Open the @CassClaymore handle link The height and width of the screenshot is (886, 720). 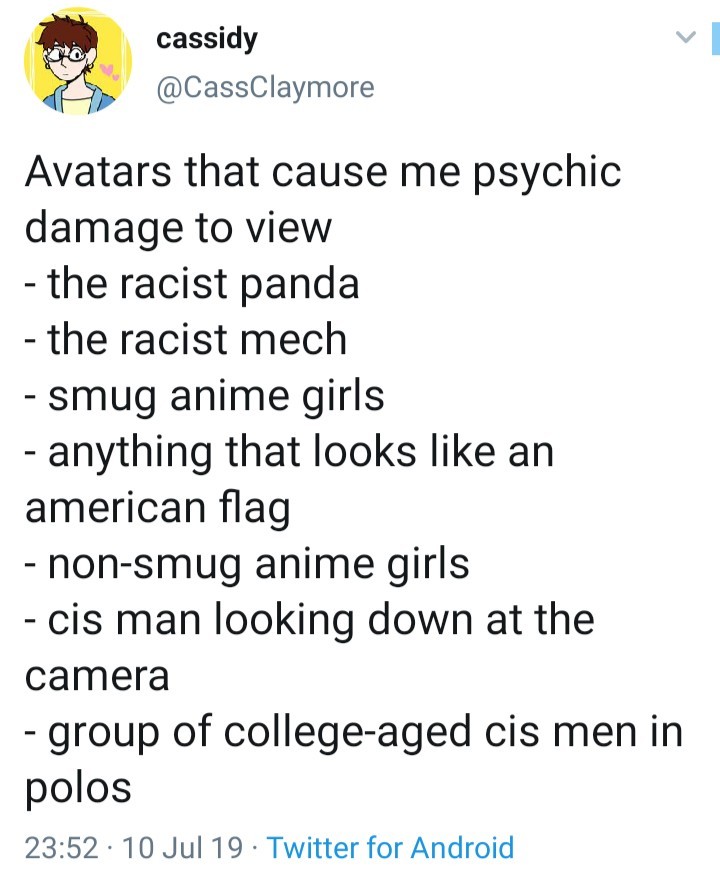[x=265, y=88]
